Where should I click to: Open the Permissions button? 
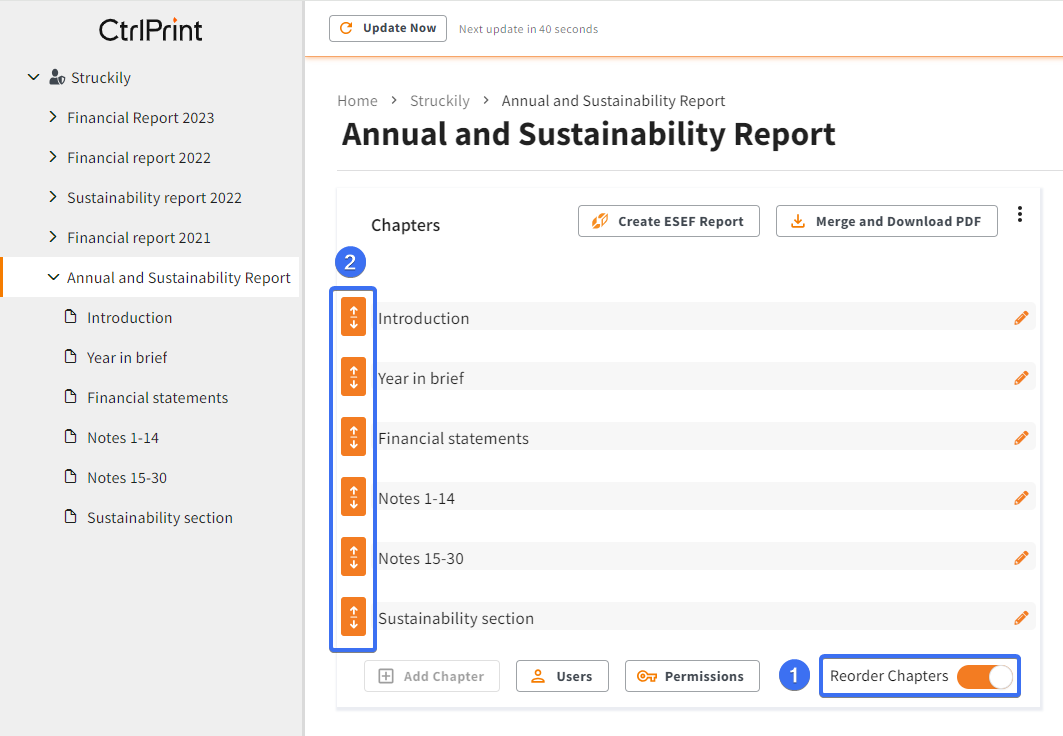692,676
